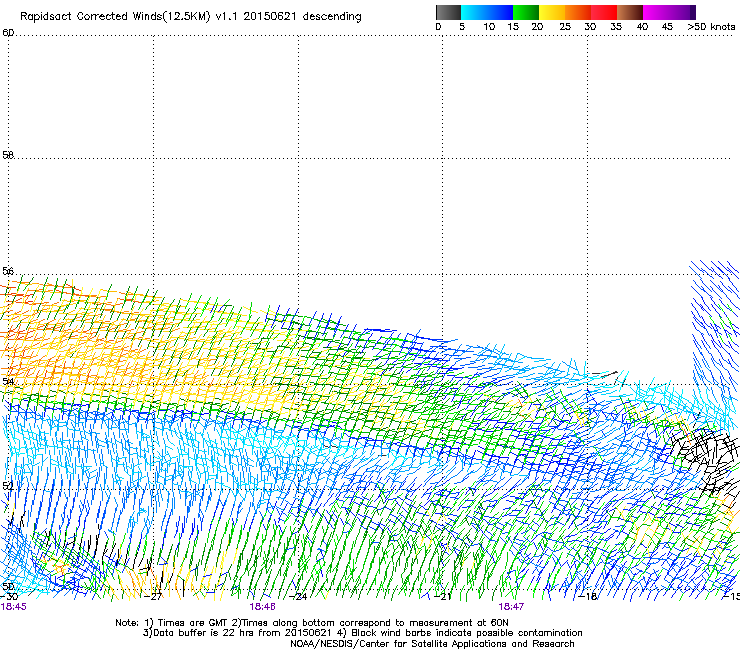
Task: Click the latitude label '60'
Action: click(x=8, y=33)
